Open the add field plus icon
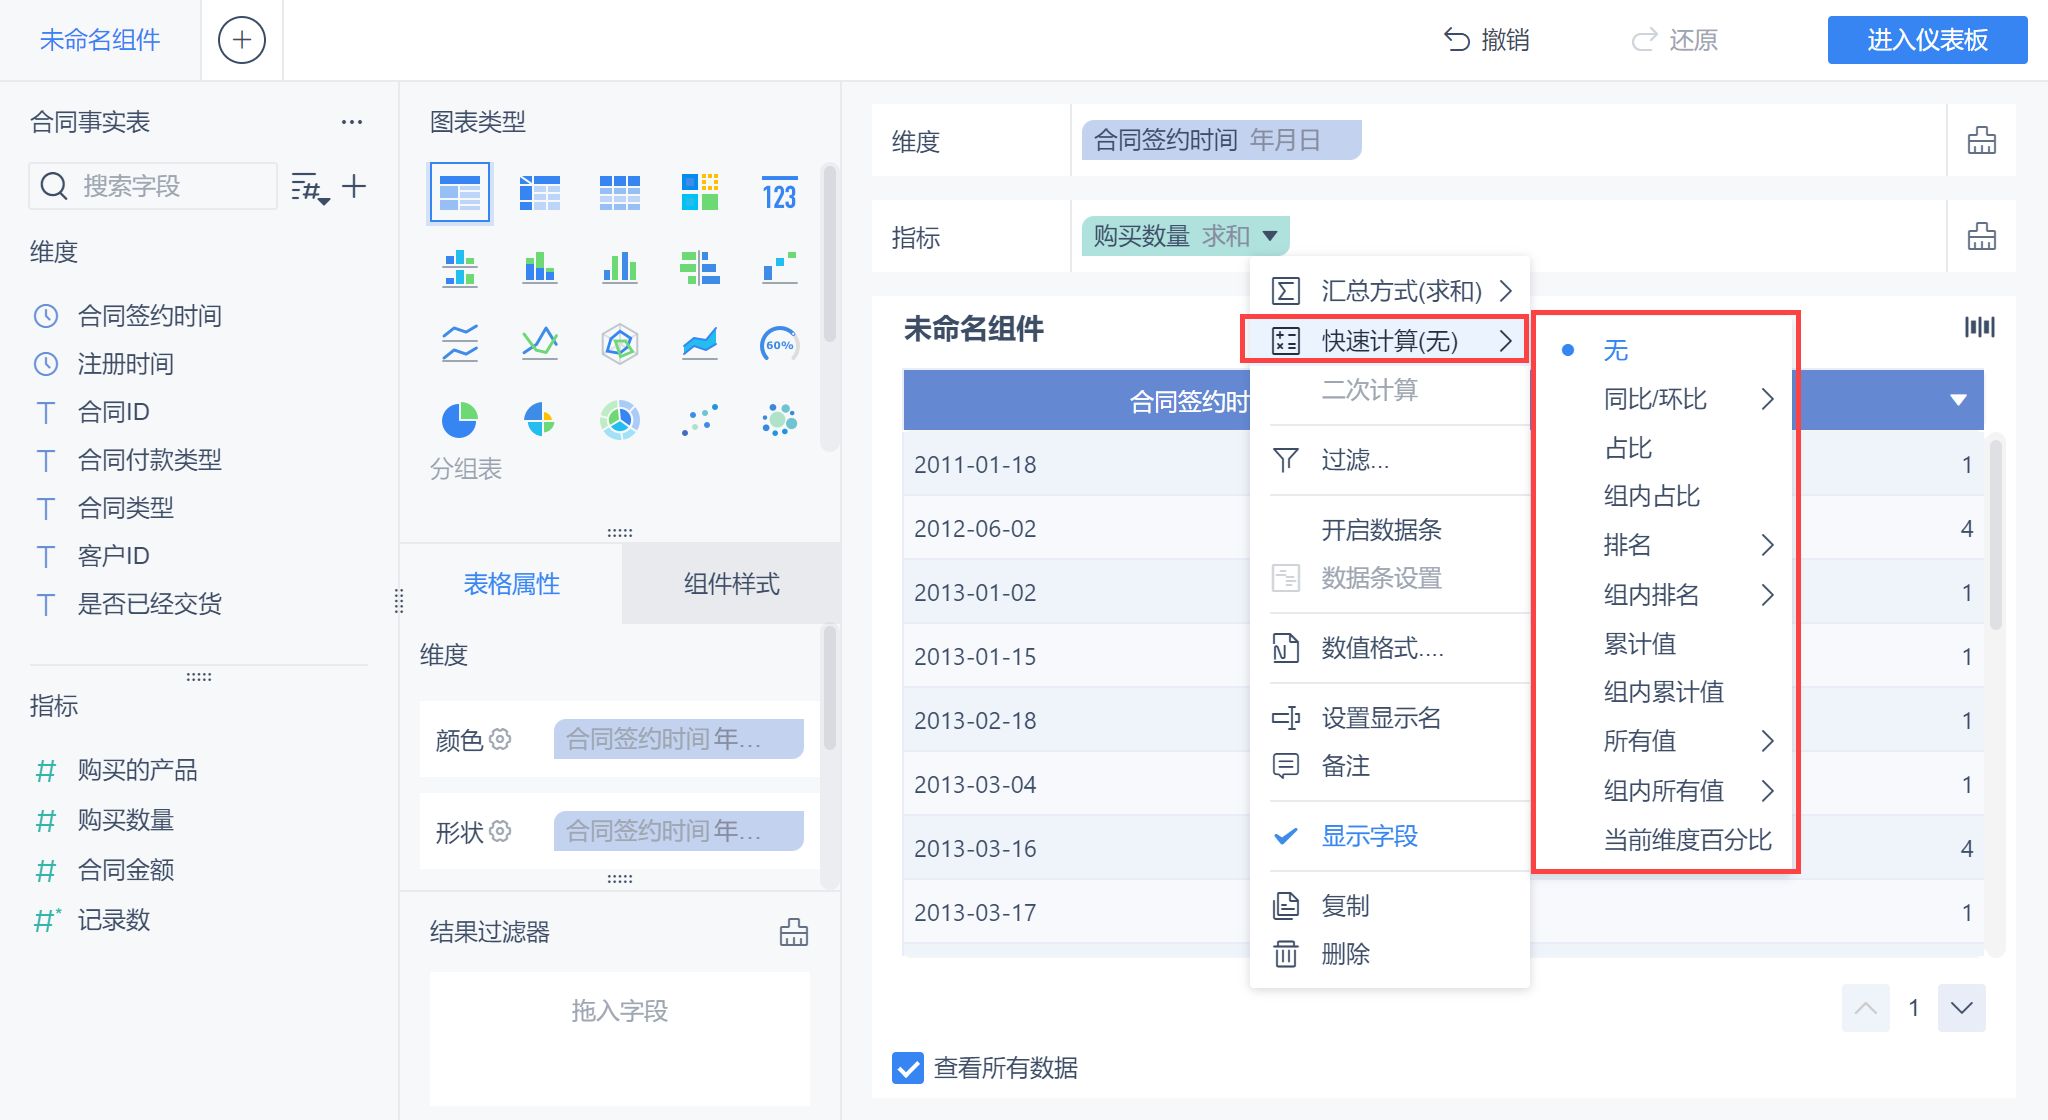The image size is (2048, 1120). [x=354, y=186]
